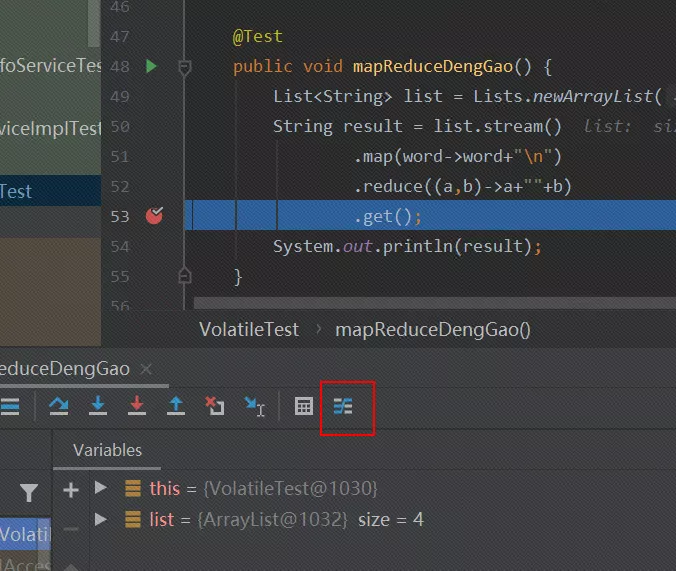Click the Step Over debugger icon
The width and height of the screenshot is (676, 571).
point(59,406)
